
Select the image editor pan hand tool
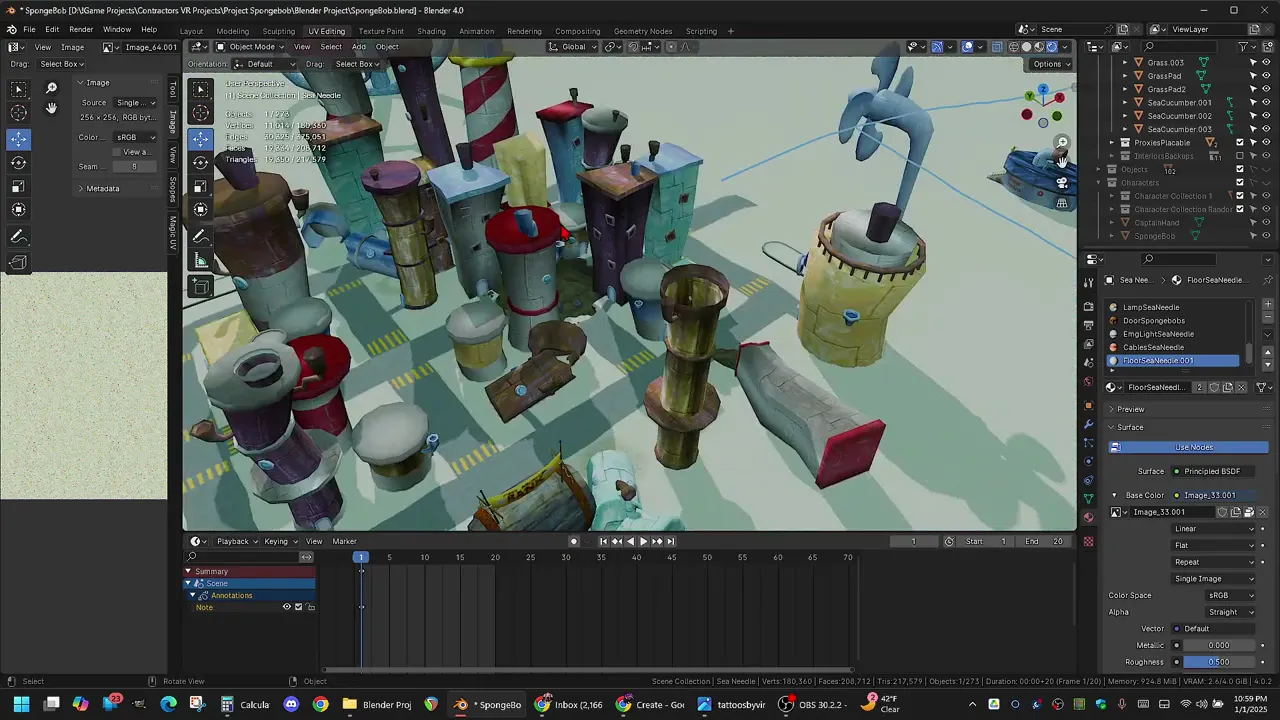(x=51, y=108)
